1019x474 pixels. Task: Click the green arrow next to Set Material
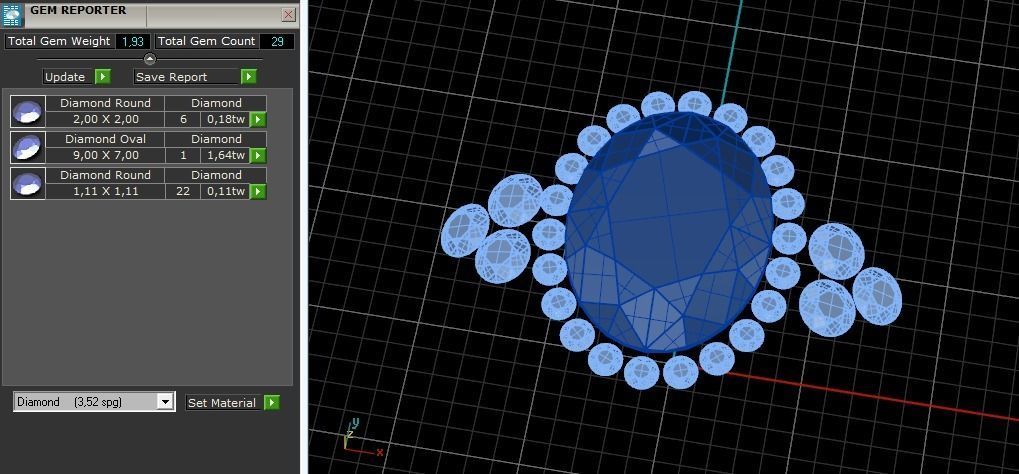coord(272,402)
